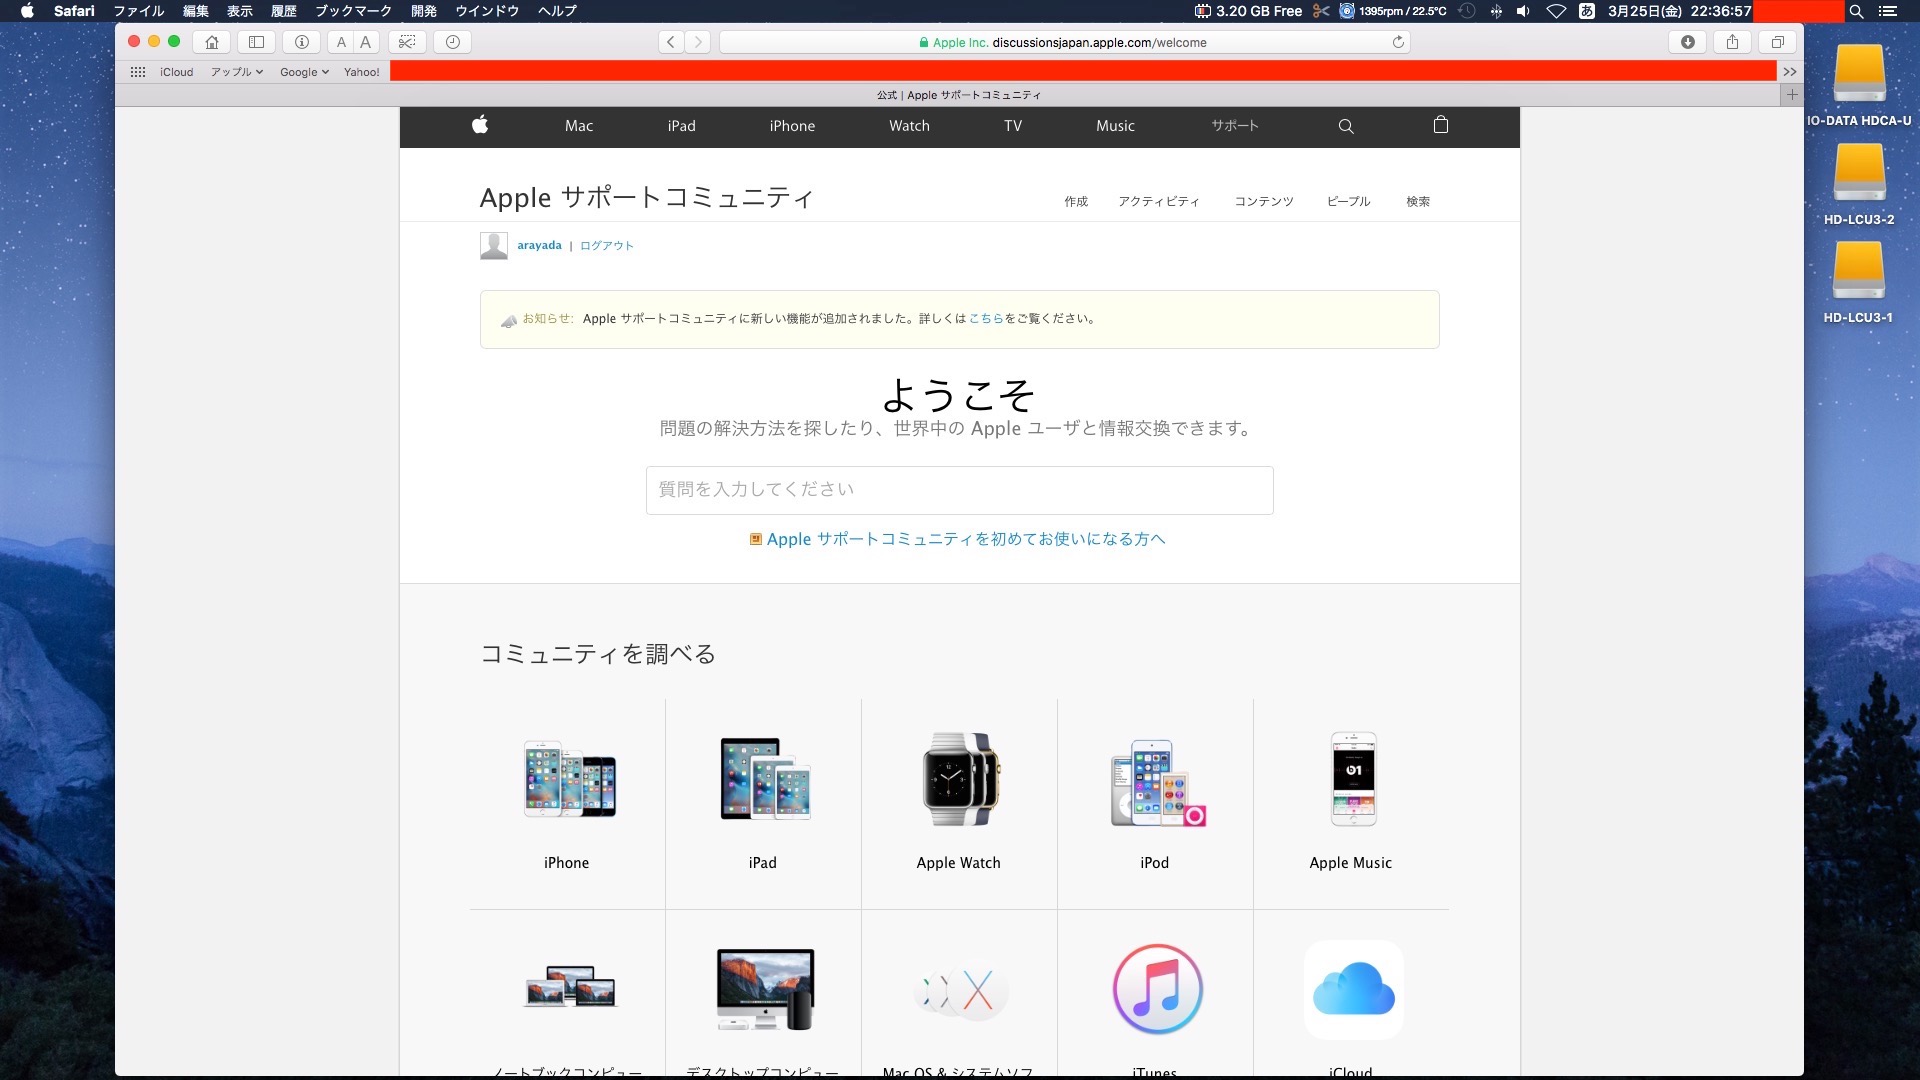The width and height of the screenshot is (1920, 1080).
Task: Open new tab with plus button
Action: tap(1792, 94)
